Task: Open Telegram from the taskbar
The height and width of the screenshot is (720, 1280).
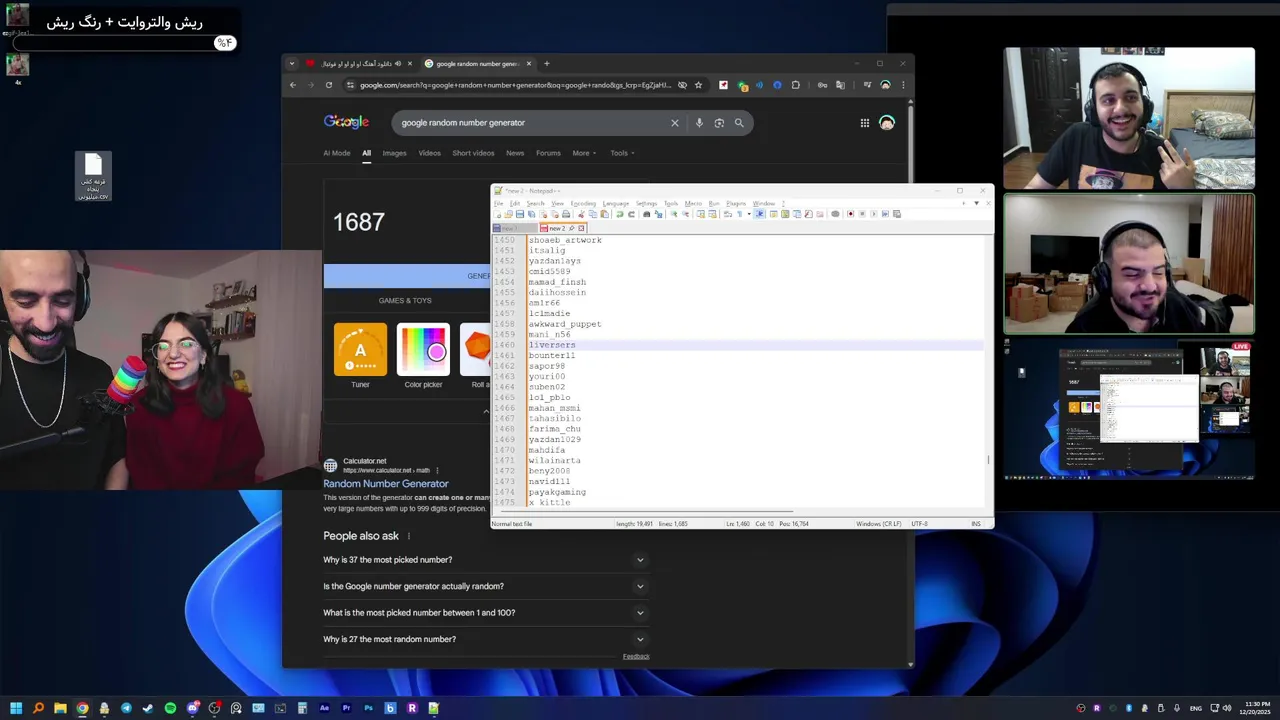Action: pos(126,708)
